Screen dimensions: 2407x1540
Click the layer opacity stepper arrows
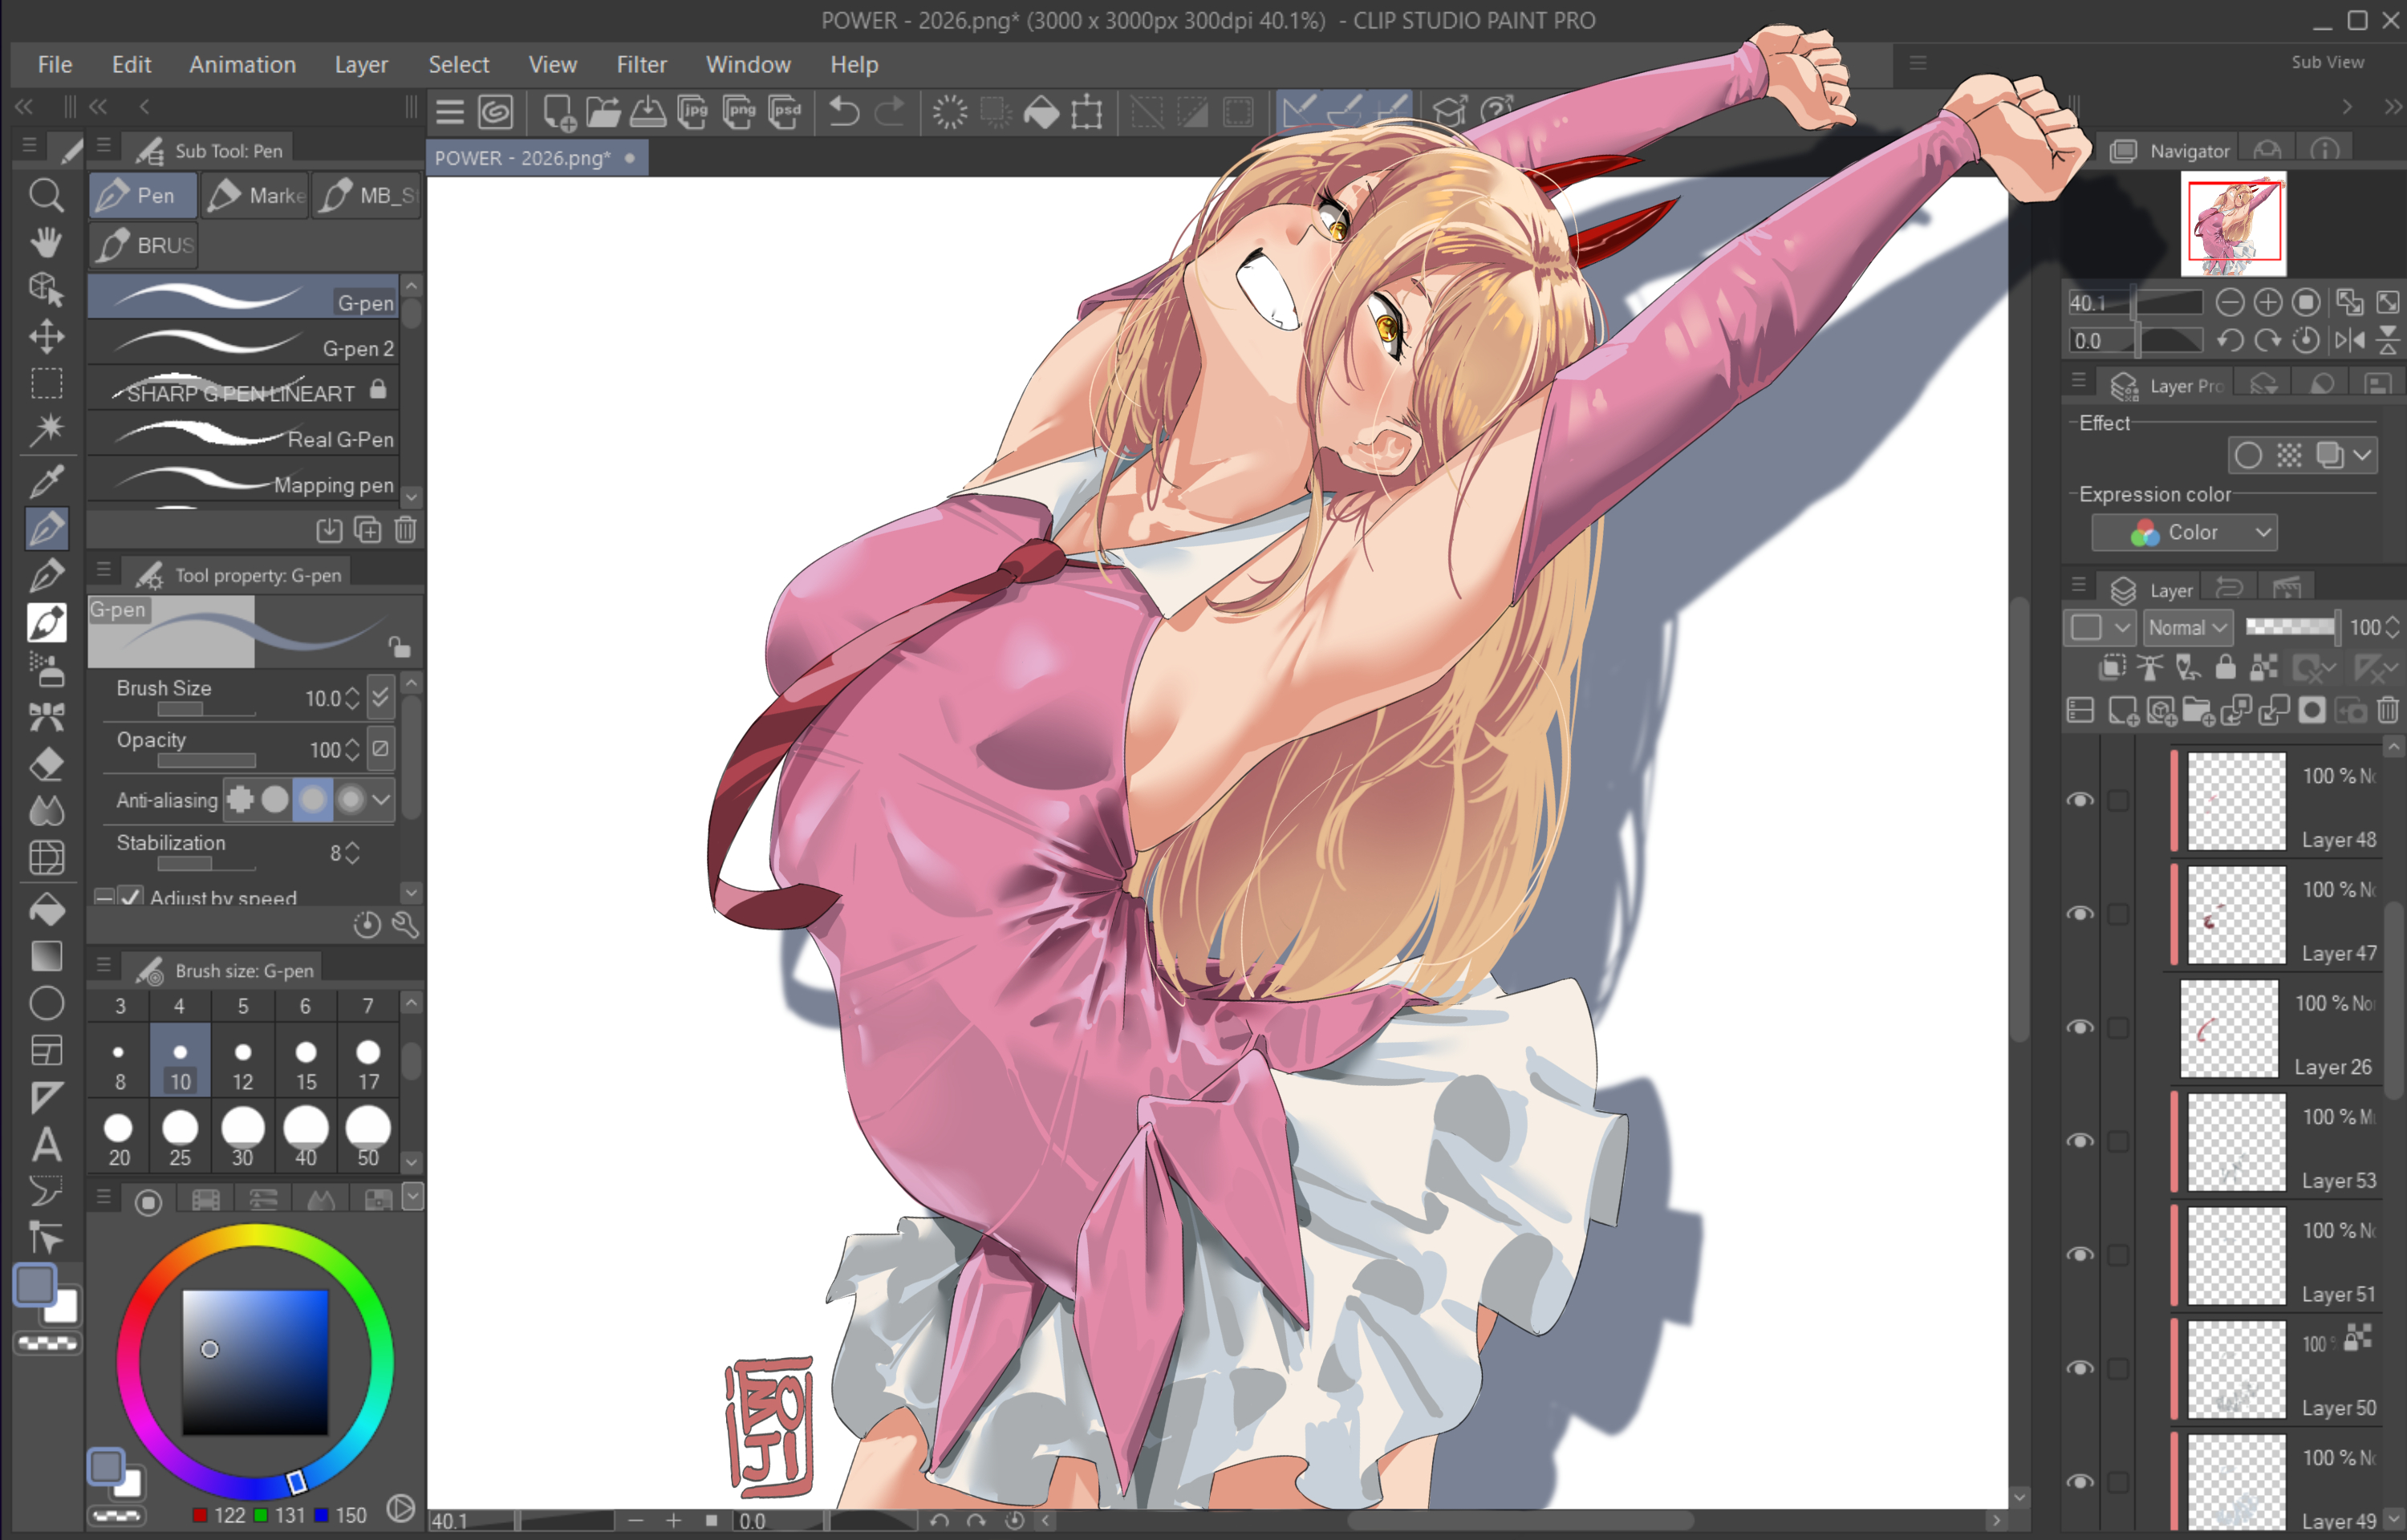2392,628
